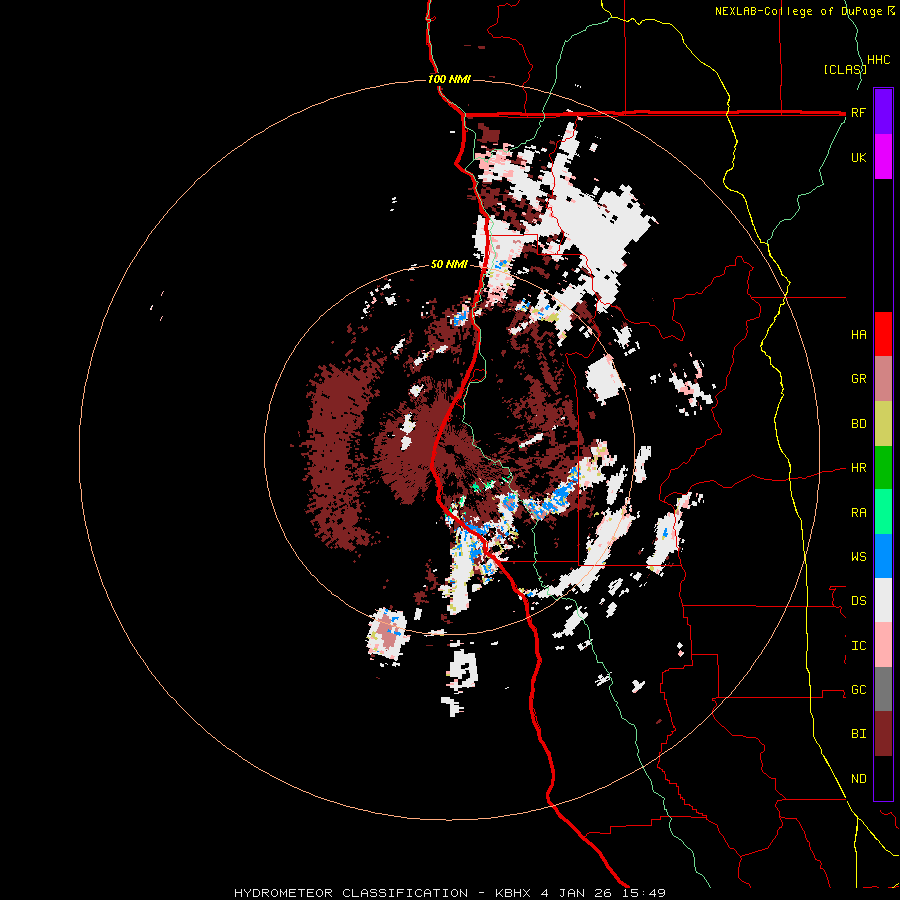Screen dimensions: 900x900
Task: Click the UK legend label
Action: (x=858, y=157)
